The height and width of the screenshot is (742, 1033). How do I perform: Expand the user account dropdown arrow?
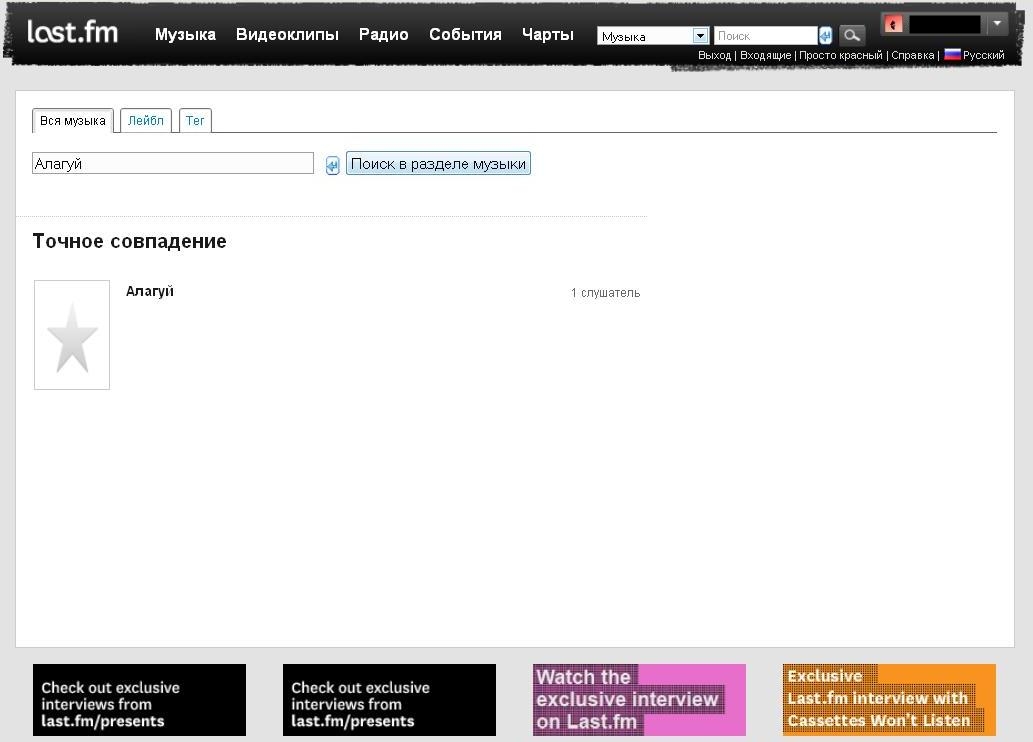996,24
